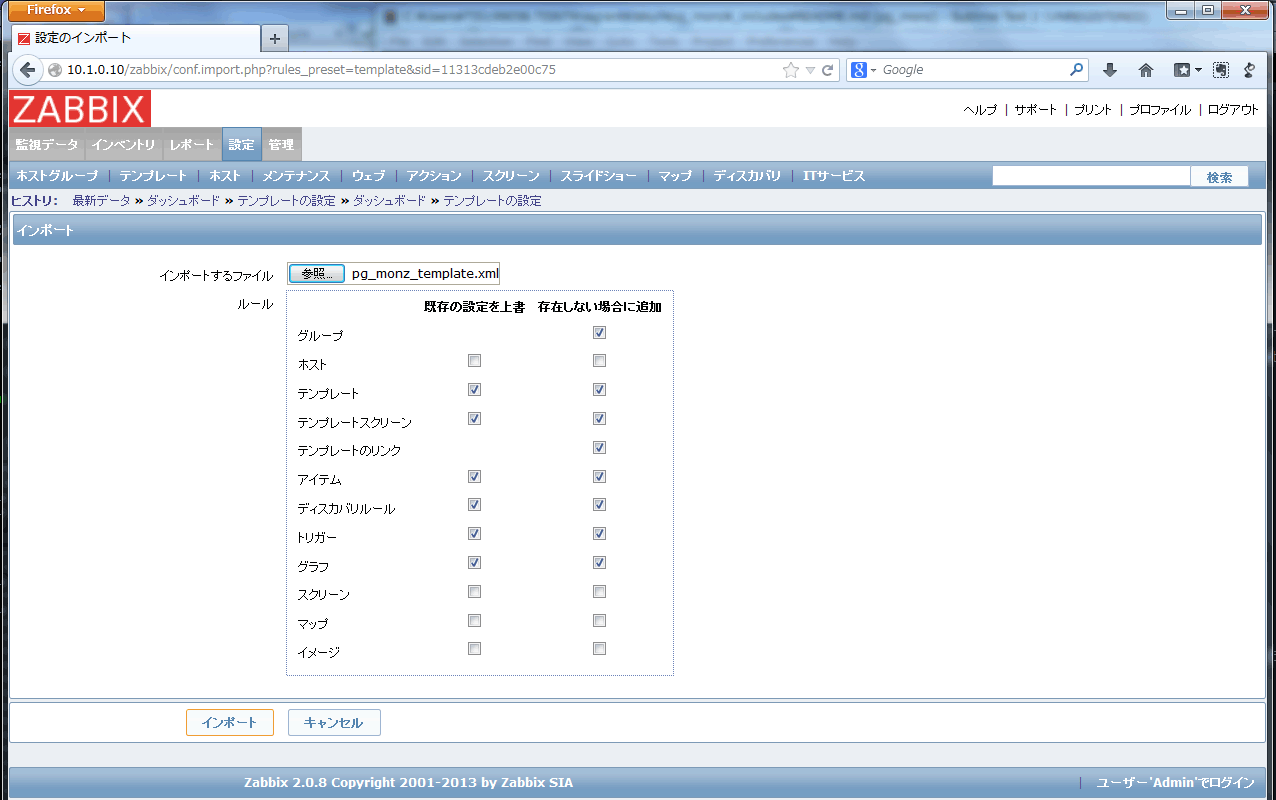Go to browser home icon

pos(1146,70)
